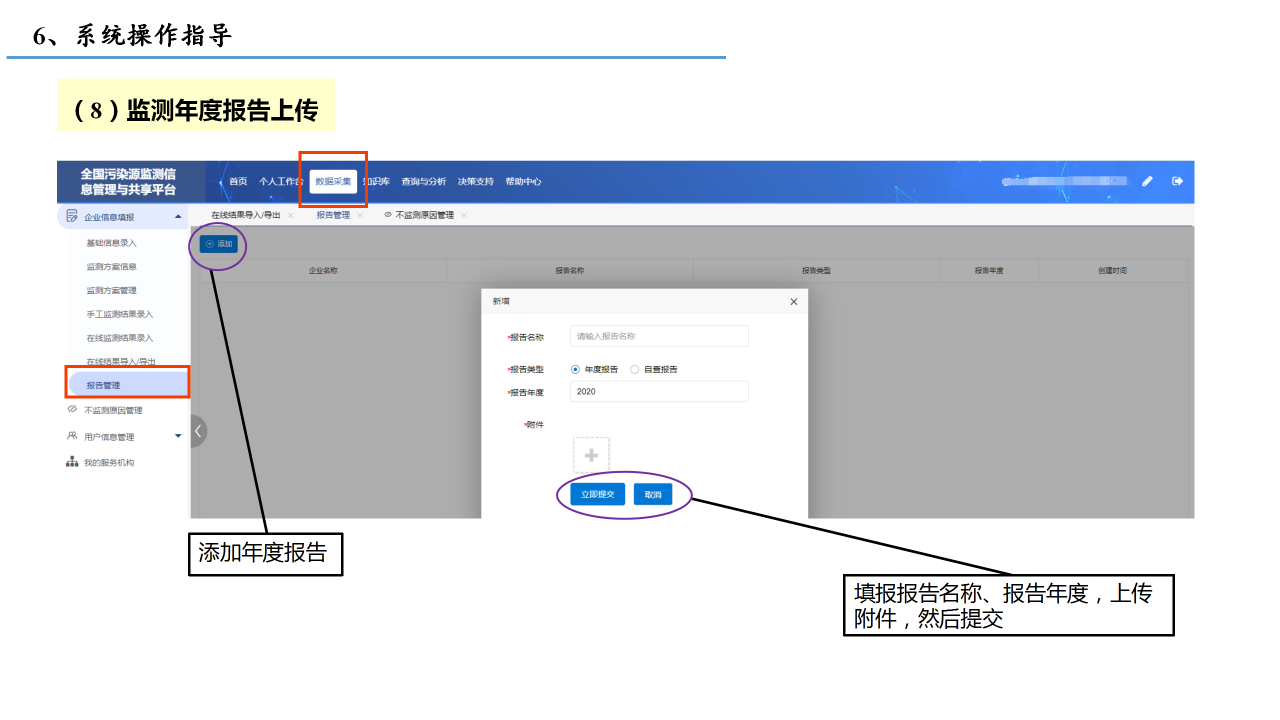This screenshot has height=720, width=1280.
Task: Select the 年度报告 radio button
Action: [x=575, y=369]
